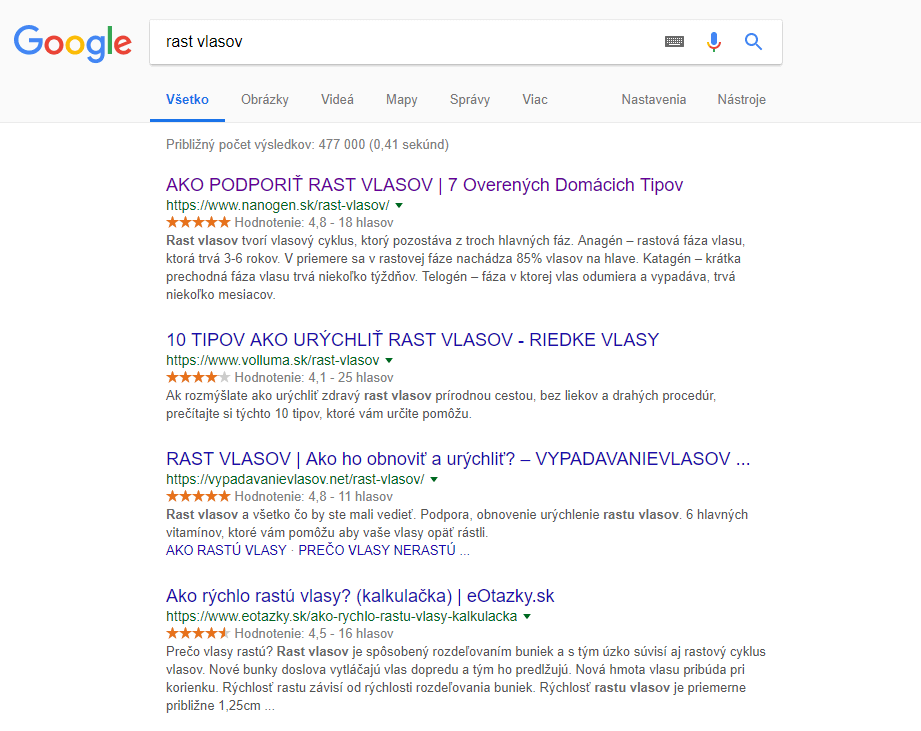Screen dimensions: 921x731
Task: Open the 'PREČO VLASY NERASTÚ' sitelink
Action: tap(377, 550)
